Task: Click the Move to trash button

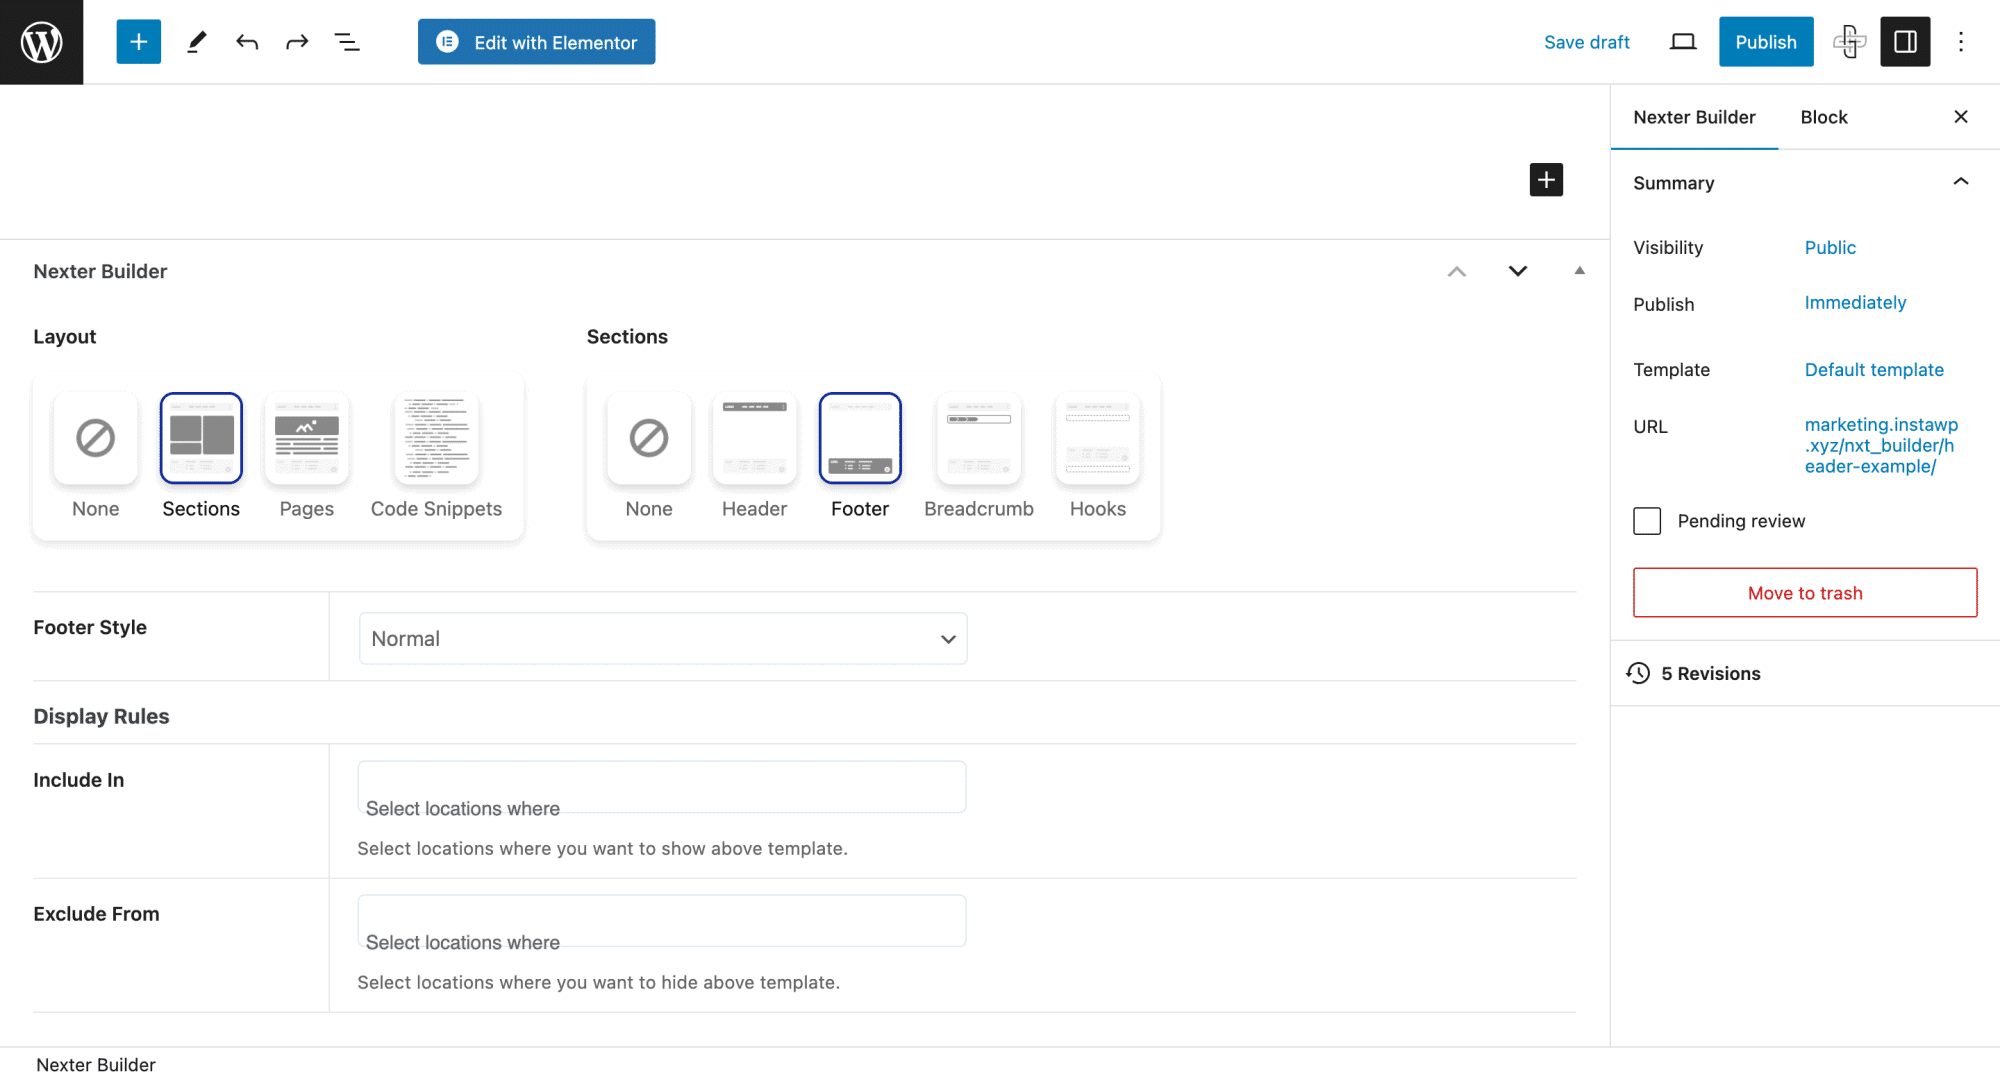Action: (x=1804, y=592)
